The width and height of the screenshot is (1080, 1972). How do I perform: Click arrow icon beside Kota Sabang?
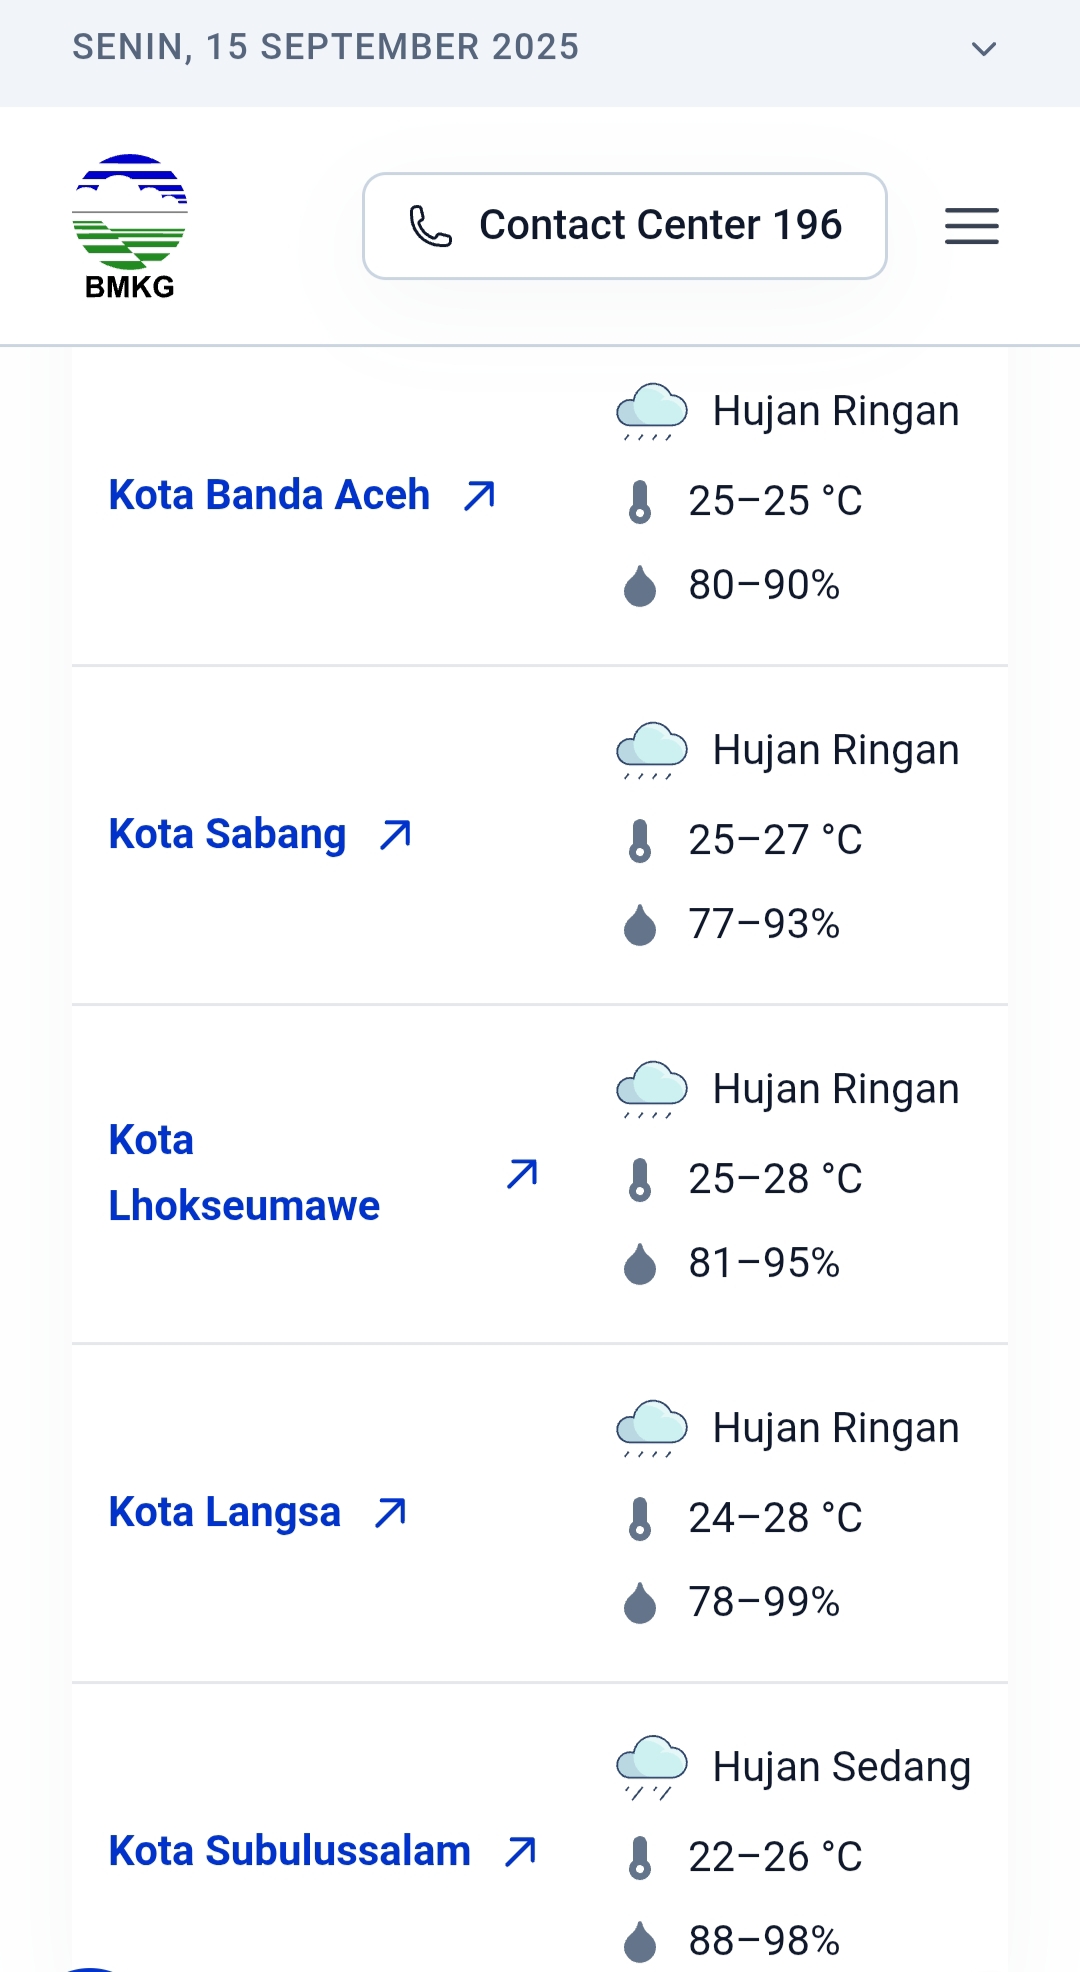(396, 834)
